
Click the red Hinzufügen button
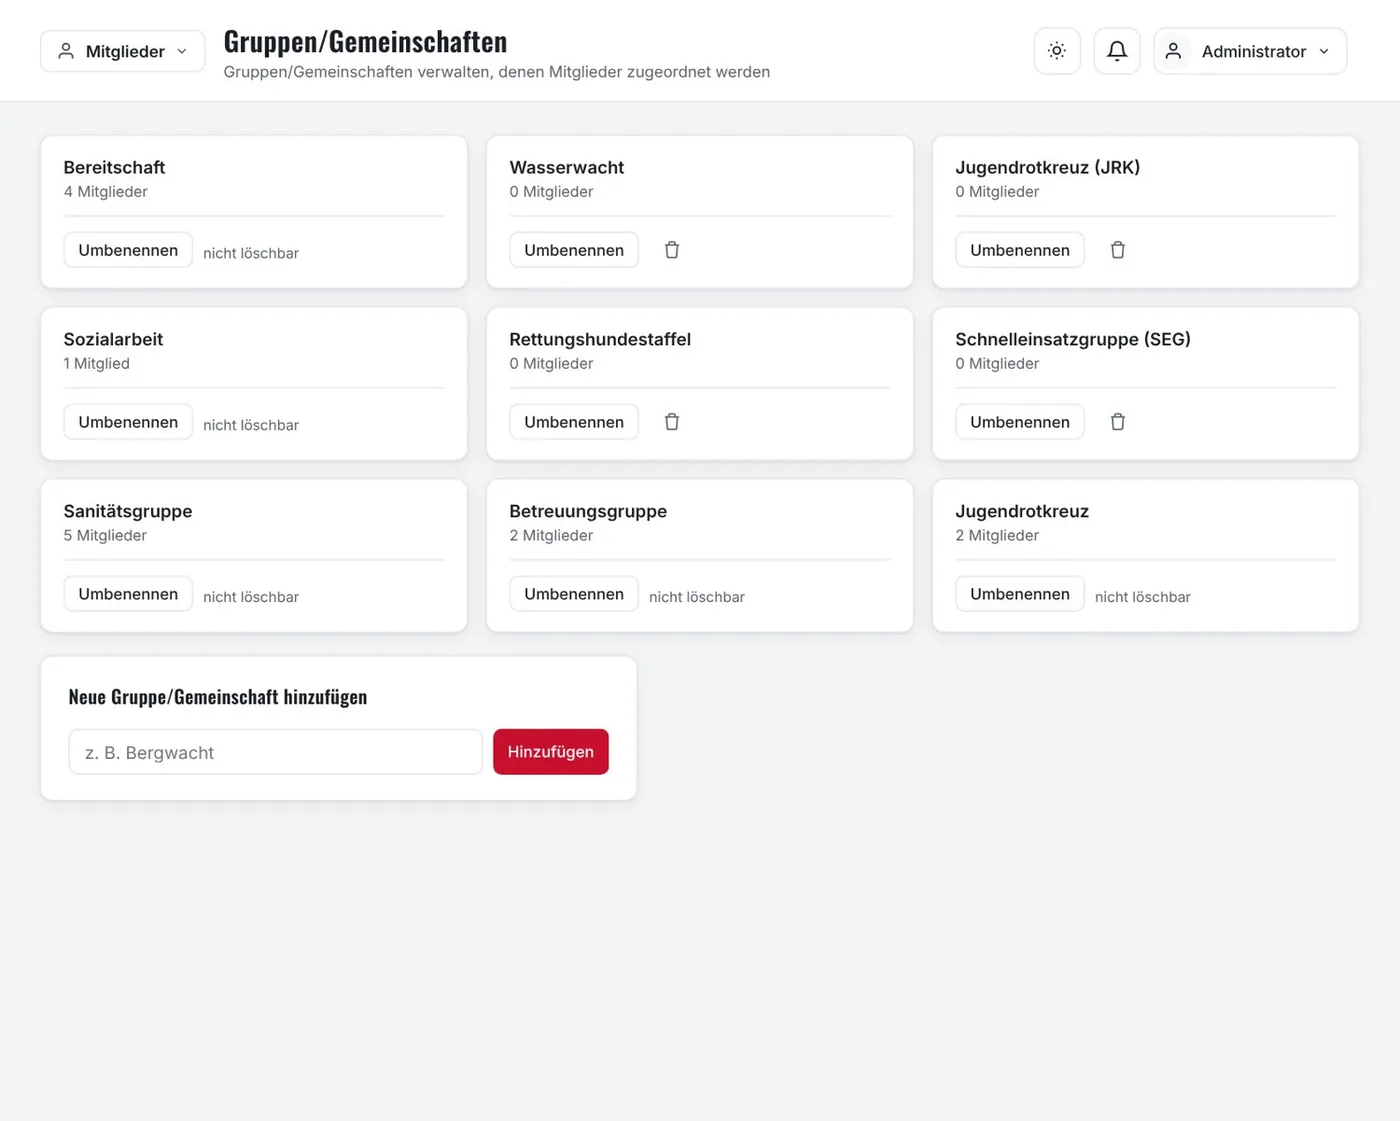coord(551,752)
